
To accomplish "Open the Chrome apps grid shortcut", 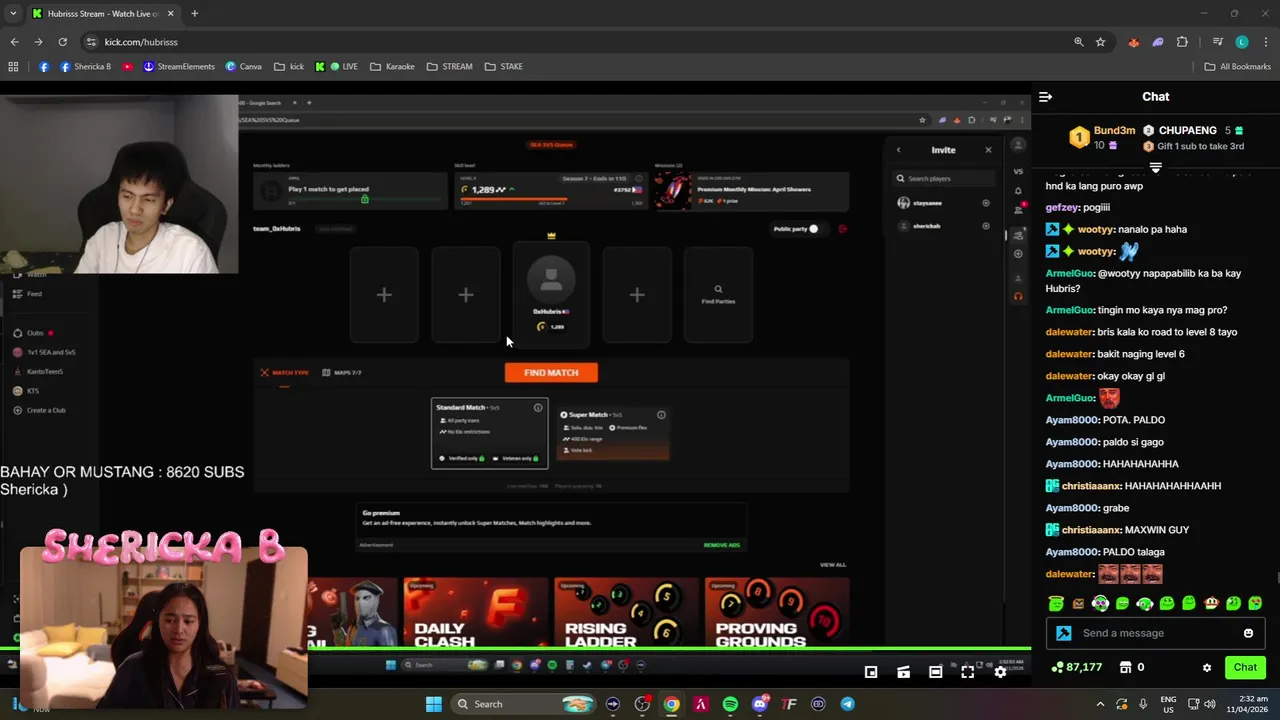I will (13, 67).
